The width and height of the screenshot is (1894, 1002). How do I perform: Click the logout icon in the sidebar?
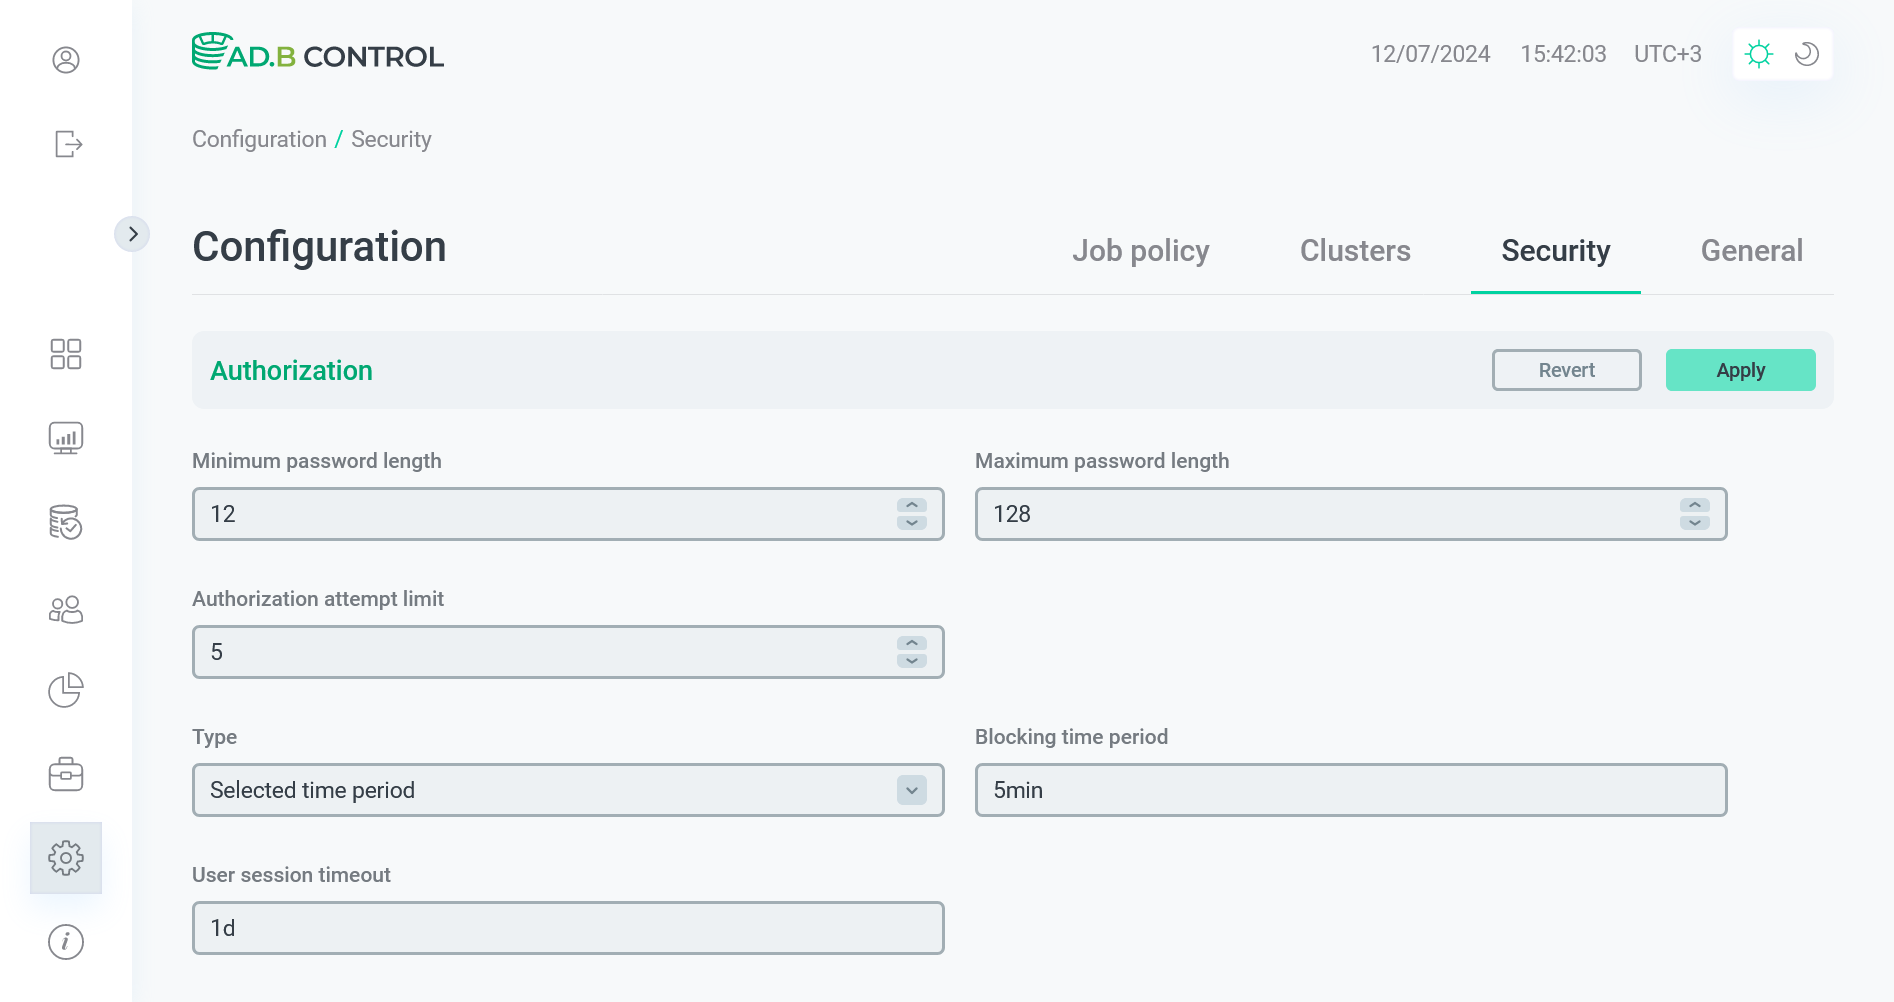click(x=66, y=144)
